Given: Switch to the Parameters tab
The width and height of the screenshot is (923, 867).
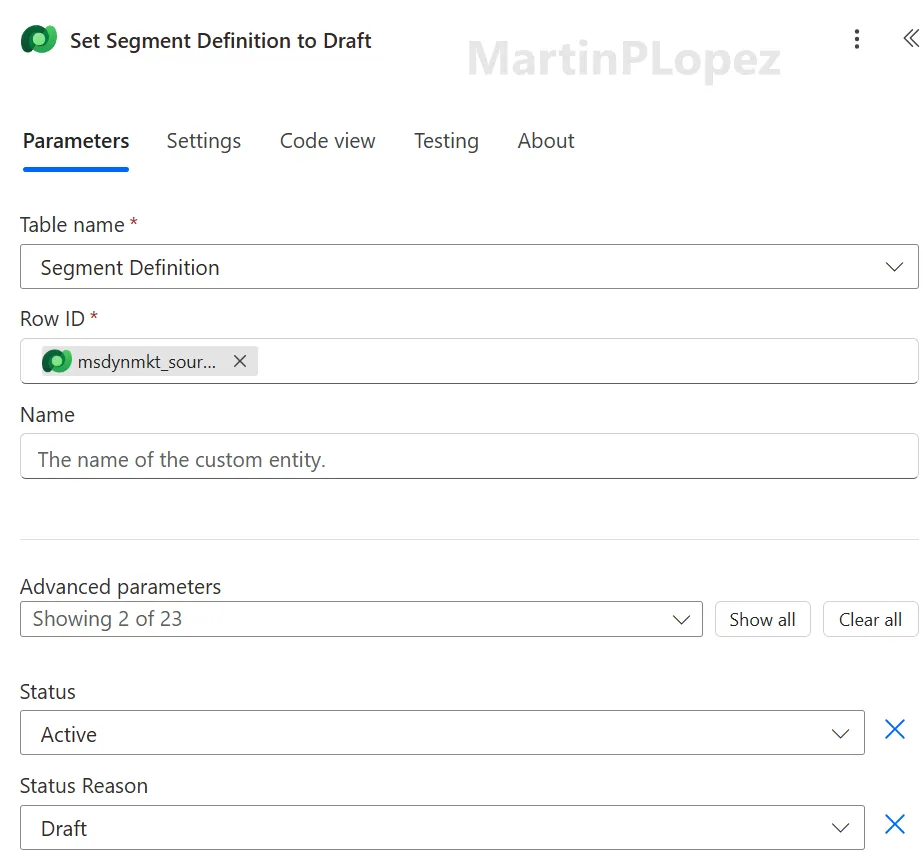Looking at the screenshot, I should (76, 141).
